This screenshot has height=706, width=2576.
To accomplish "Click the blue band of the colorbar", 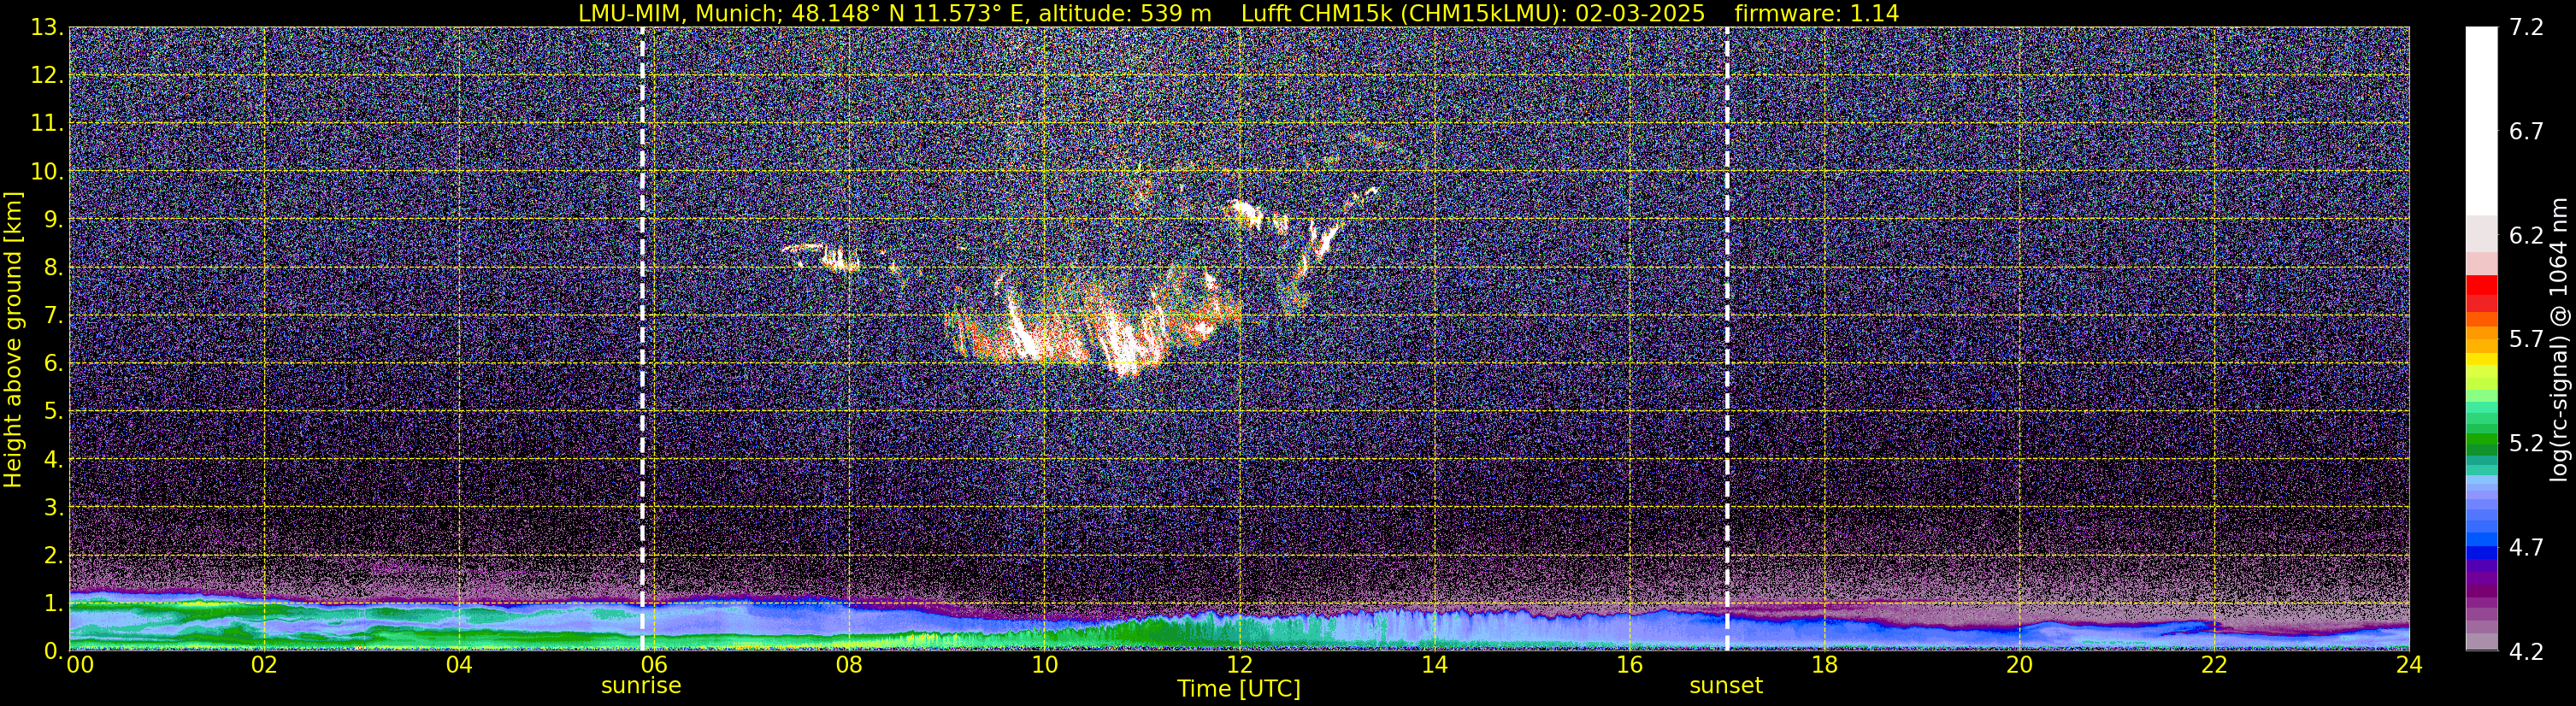I will [x=2481, y=530].
